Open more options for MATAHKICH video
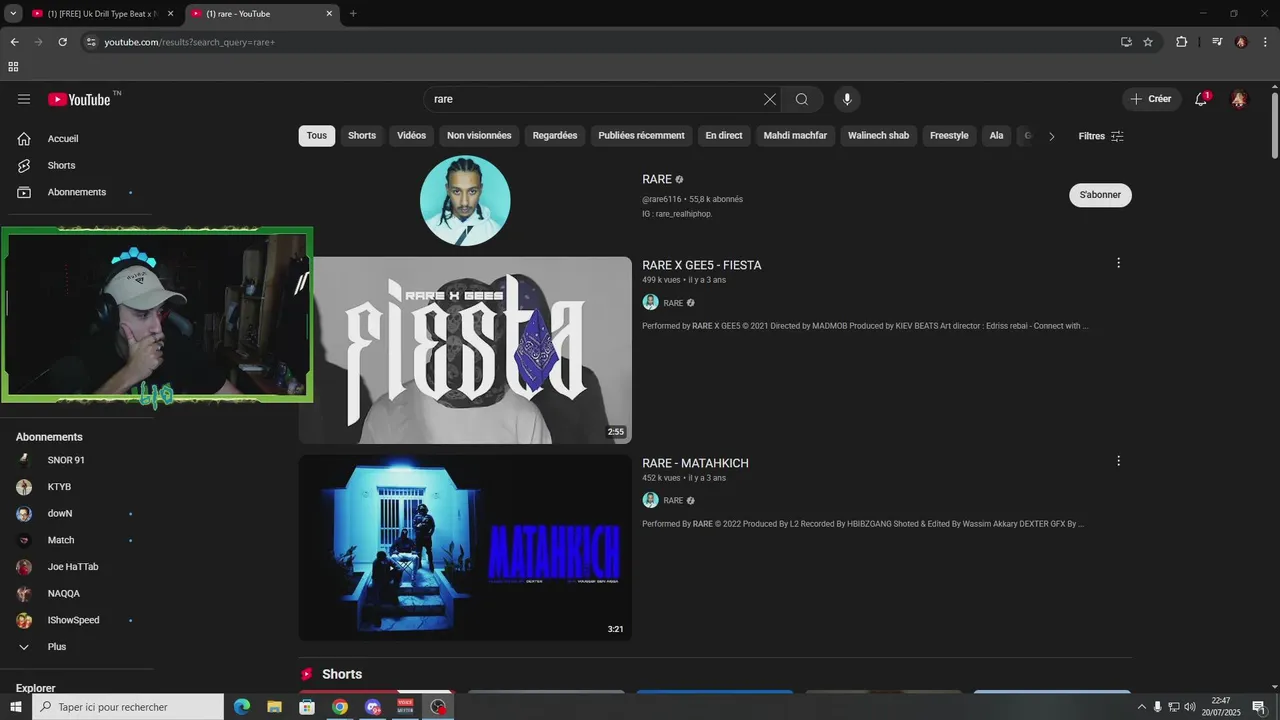This screenshot has height=720, width=1280. pyautogui.click(x=1118, y=461)
